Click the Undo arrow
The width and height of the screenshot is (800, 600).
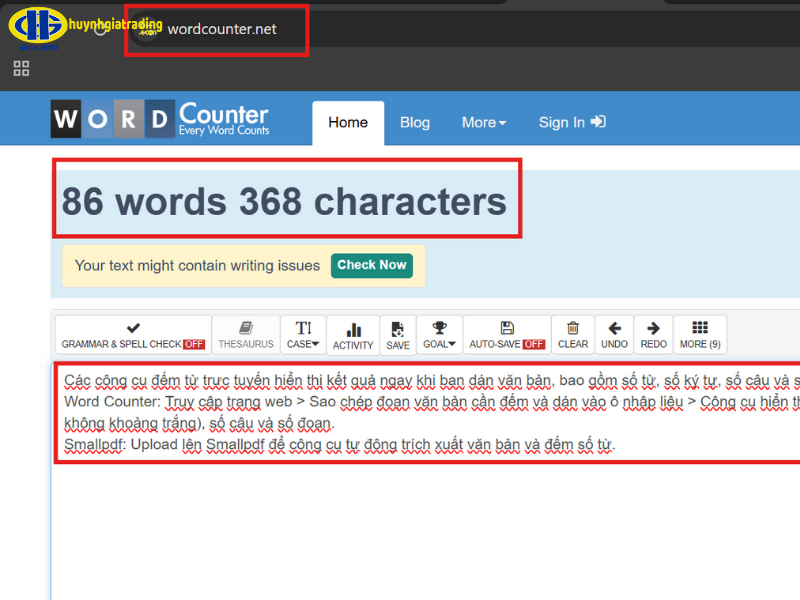coord(615,335)
